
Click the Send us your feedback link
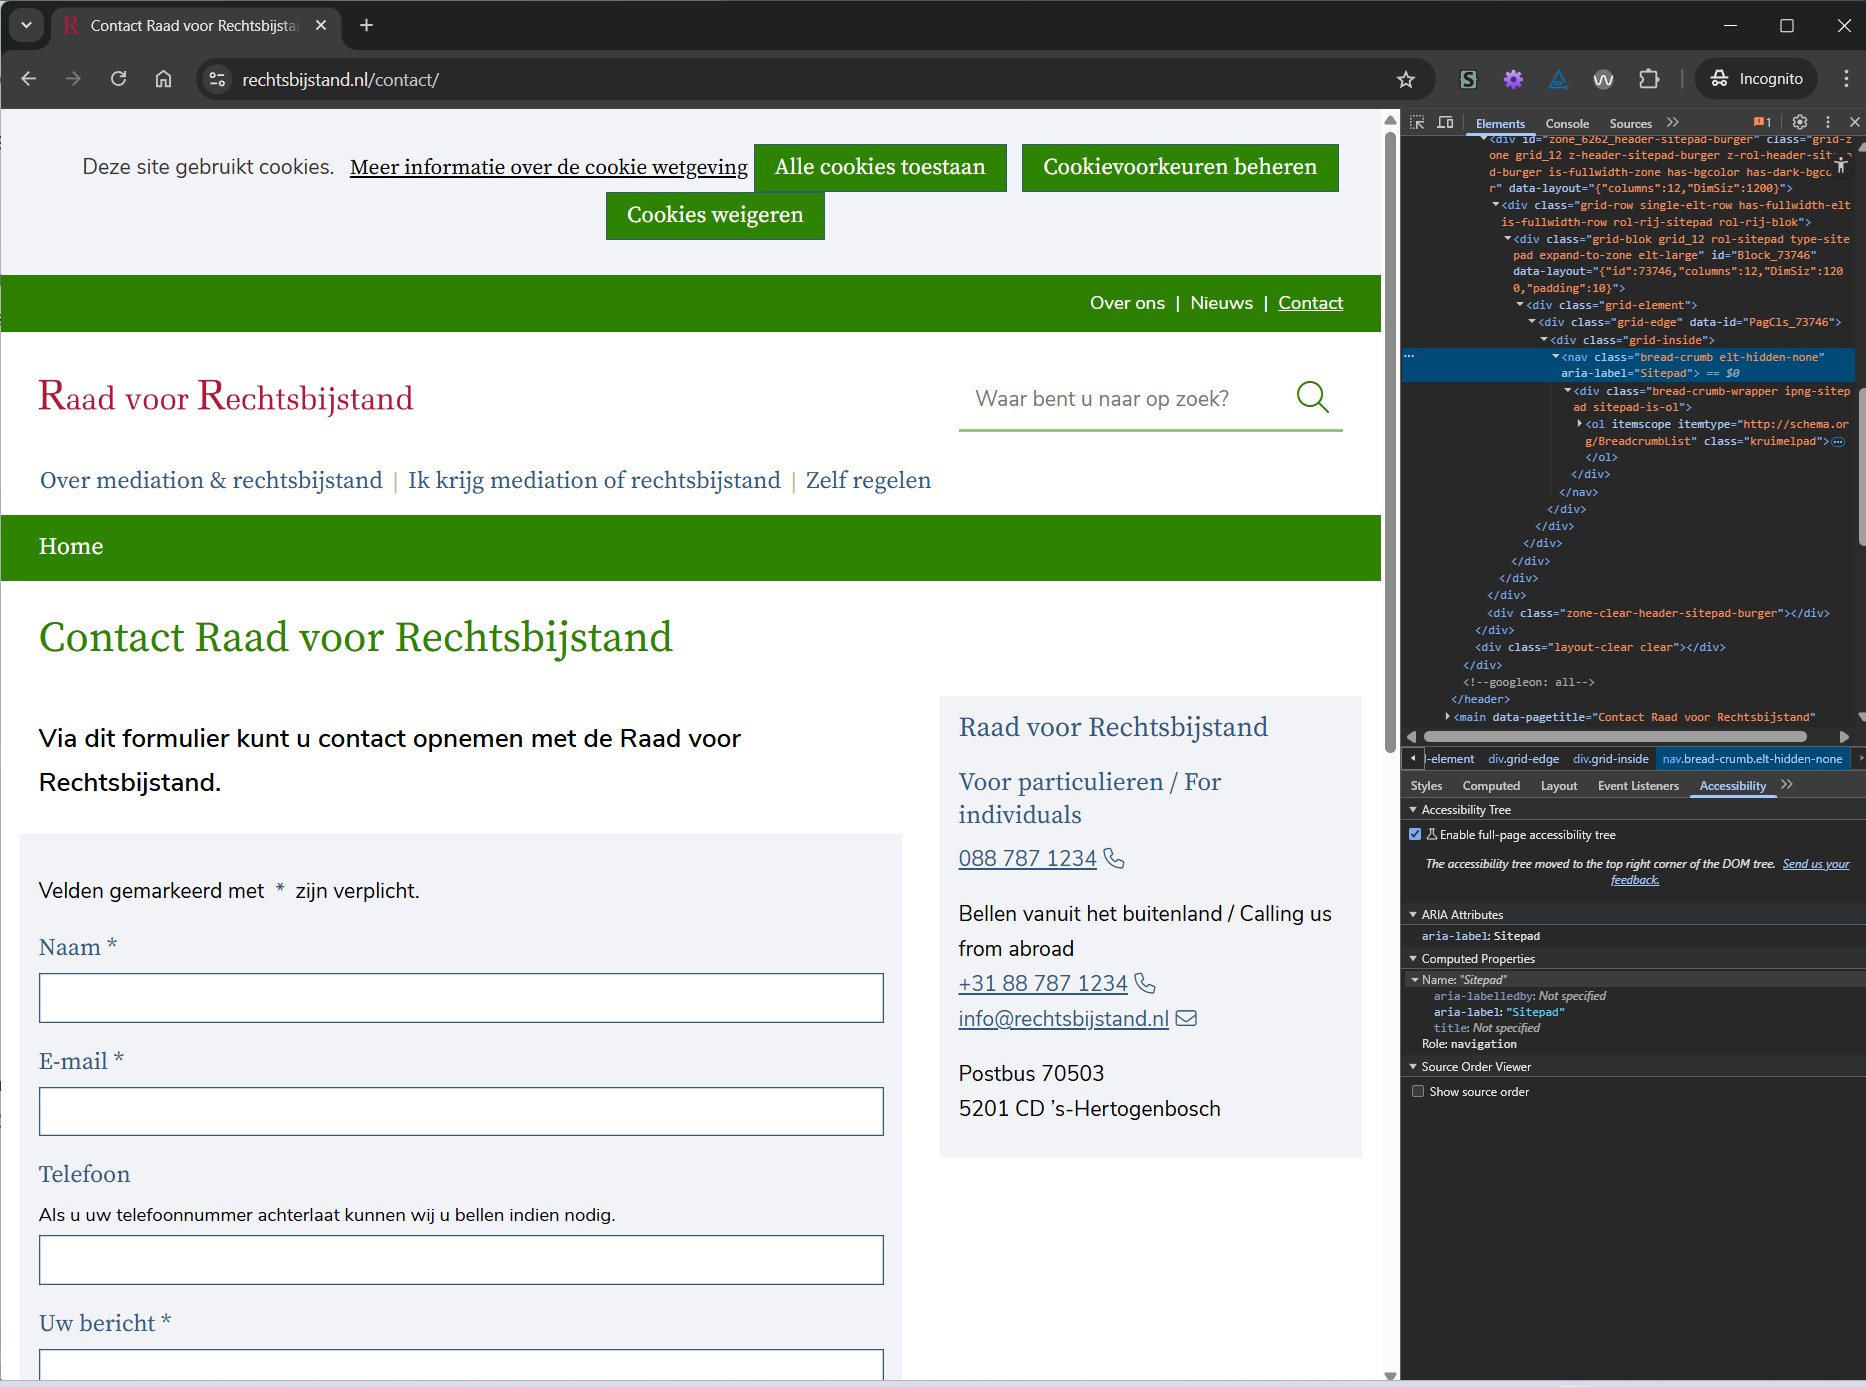point(1816,864)
